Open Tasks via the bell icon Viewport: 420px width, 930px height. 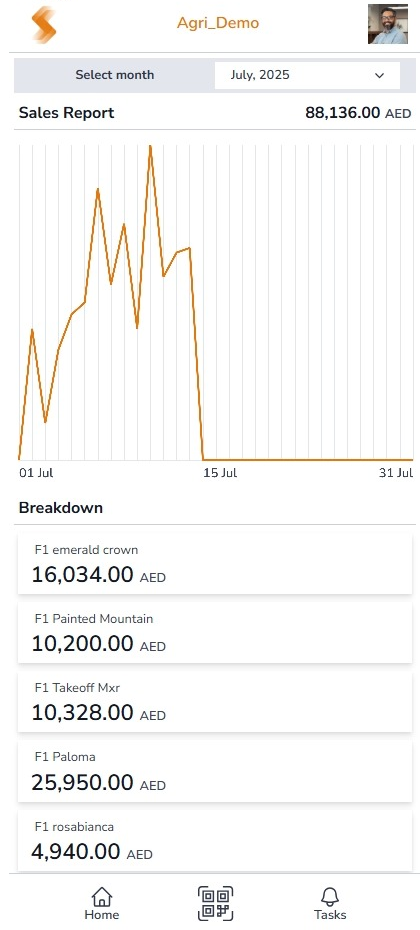[330, 903]
